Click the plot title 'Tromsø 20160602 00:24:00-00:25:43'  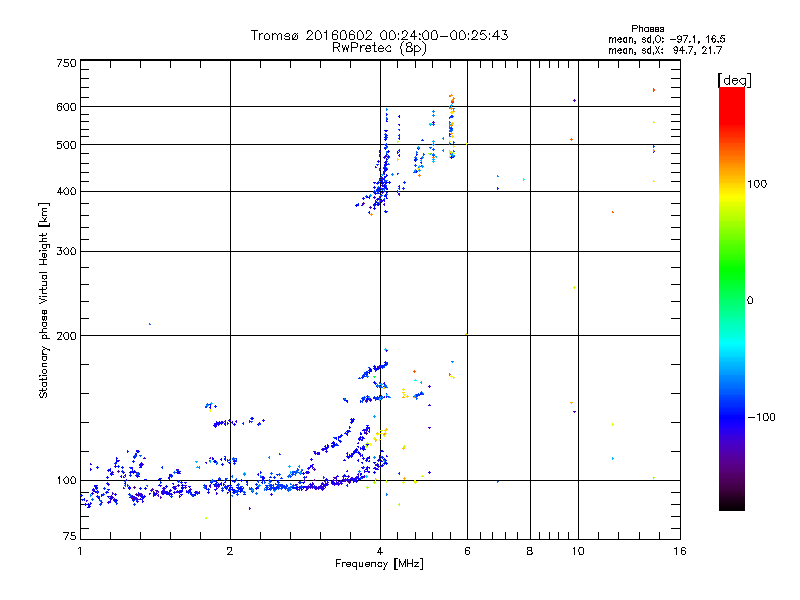point(379,35)
